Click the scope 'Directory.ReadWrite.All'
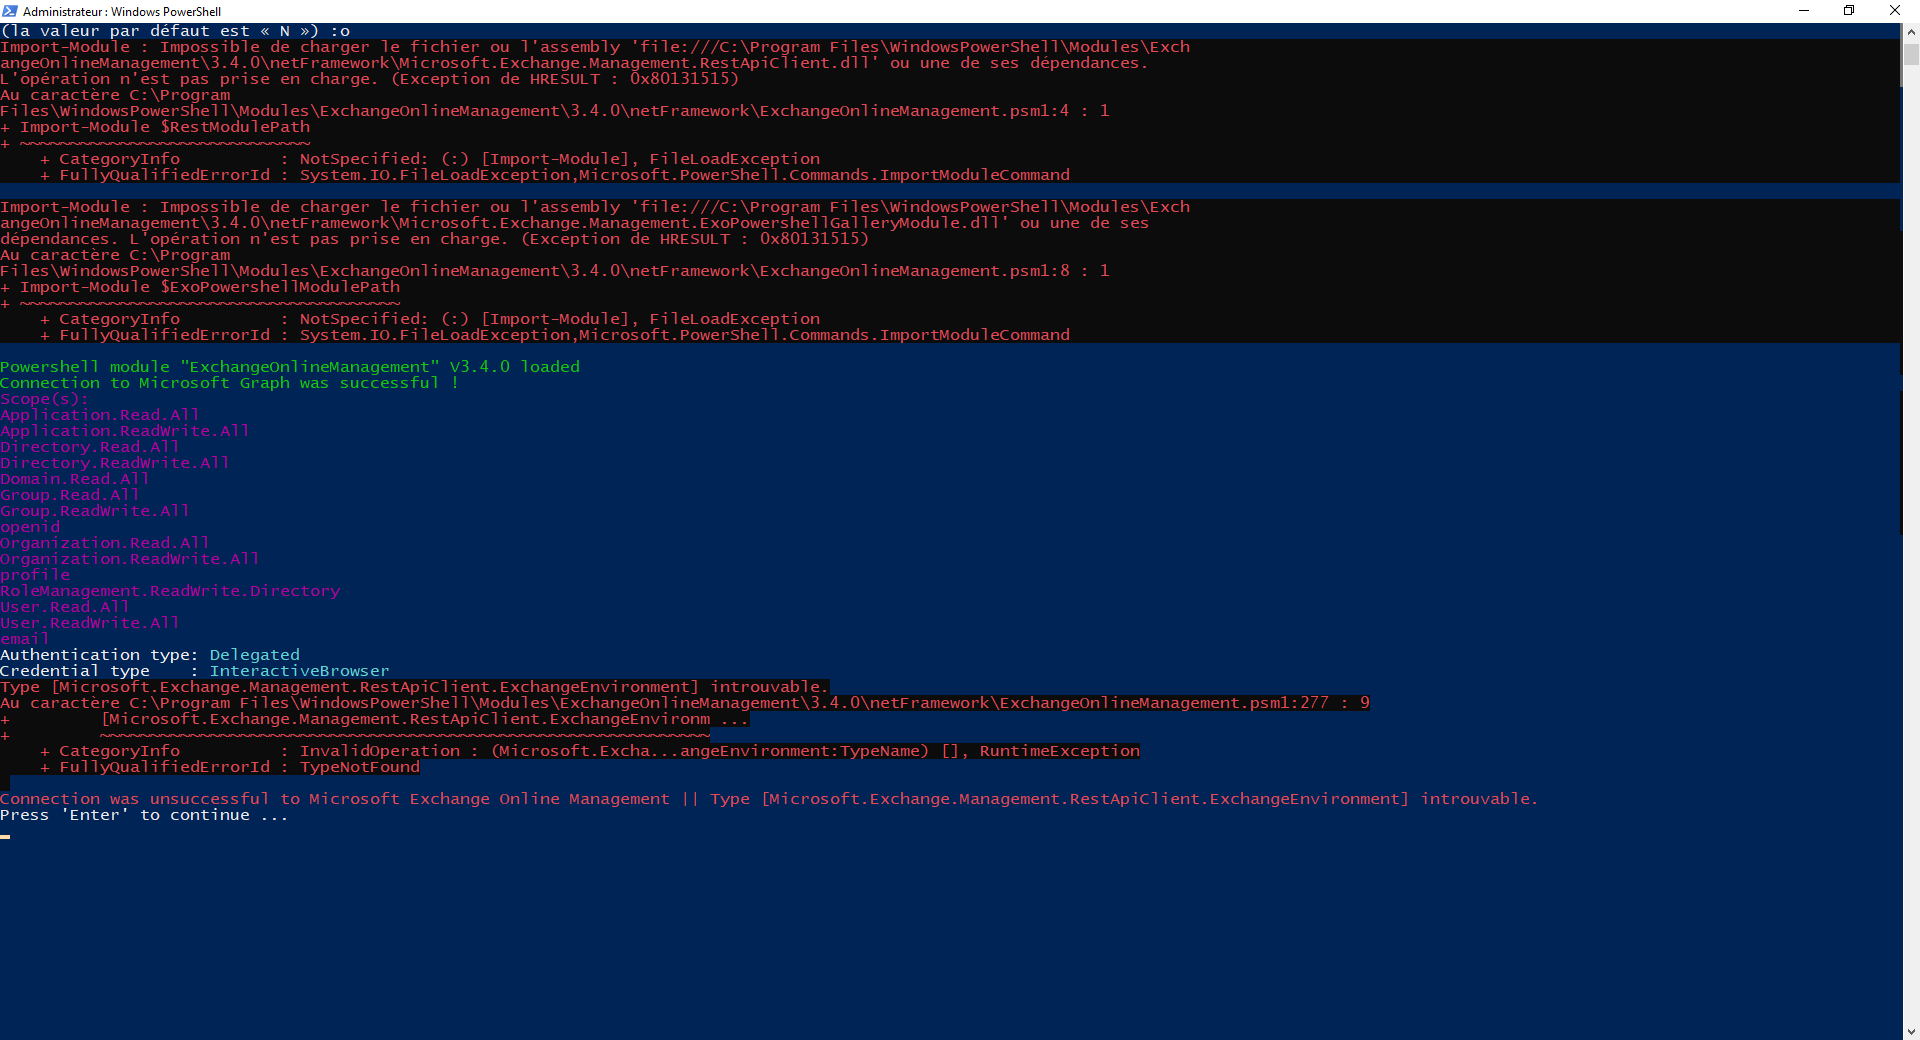The height and width of the screenshot is (1040, 1920). 115,463
